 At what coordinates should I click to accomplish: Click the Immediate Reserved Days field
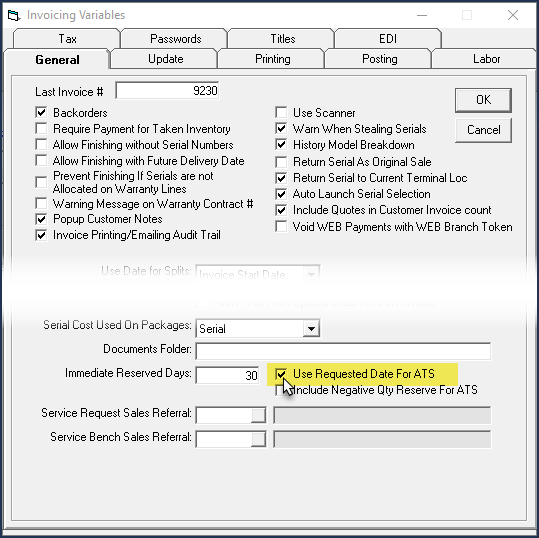[x=227, y=375]
